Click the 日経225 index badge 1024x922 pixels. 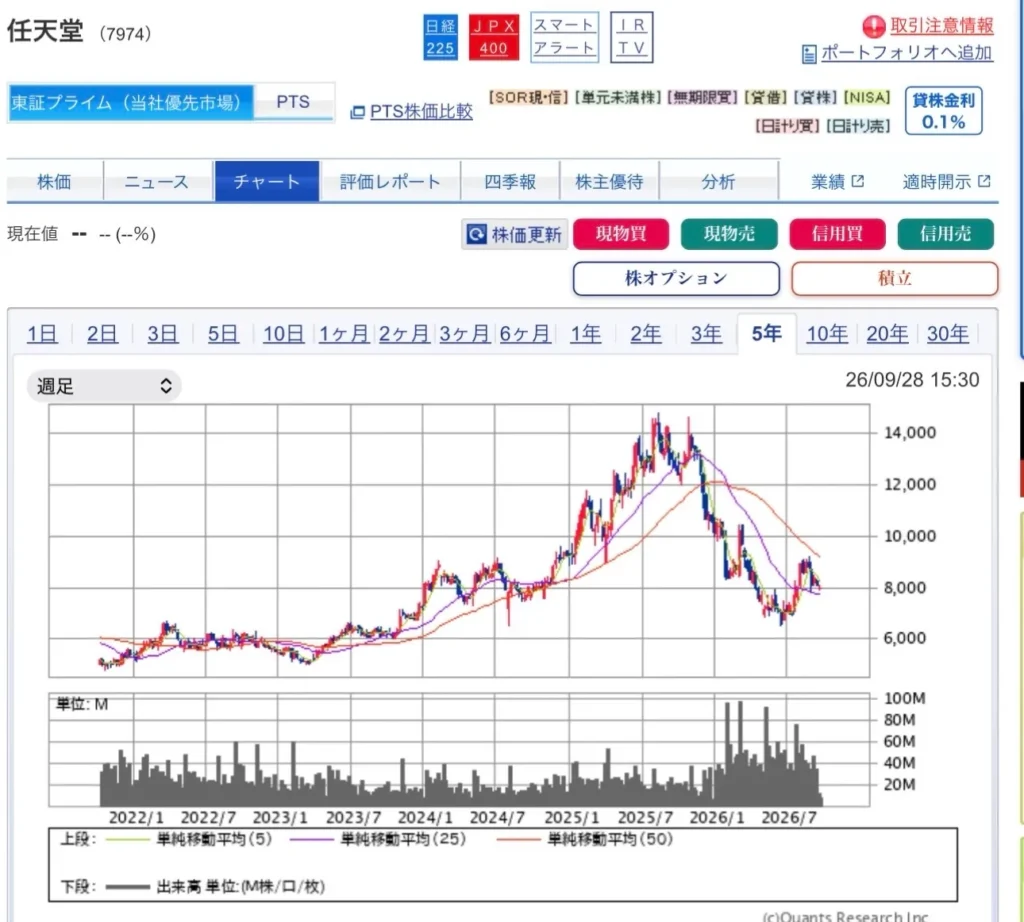[x=441, y=37]
